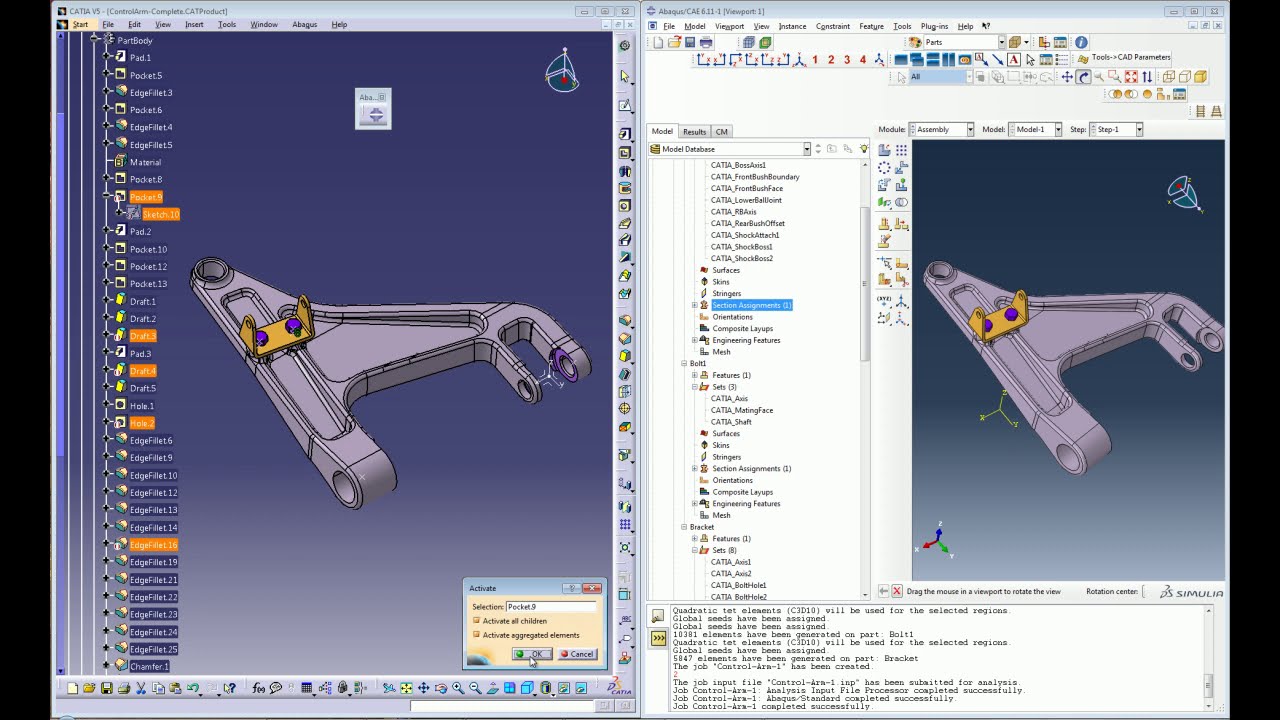Click the CATIA Cut scissors icon
Screen dimensions: 1280x720
pyautogui.click(x=141, y=688)
